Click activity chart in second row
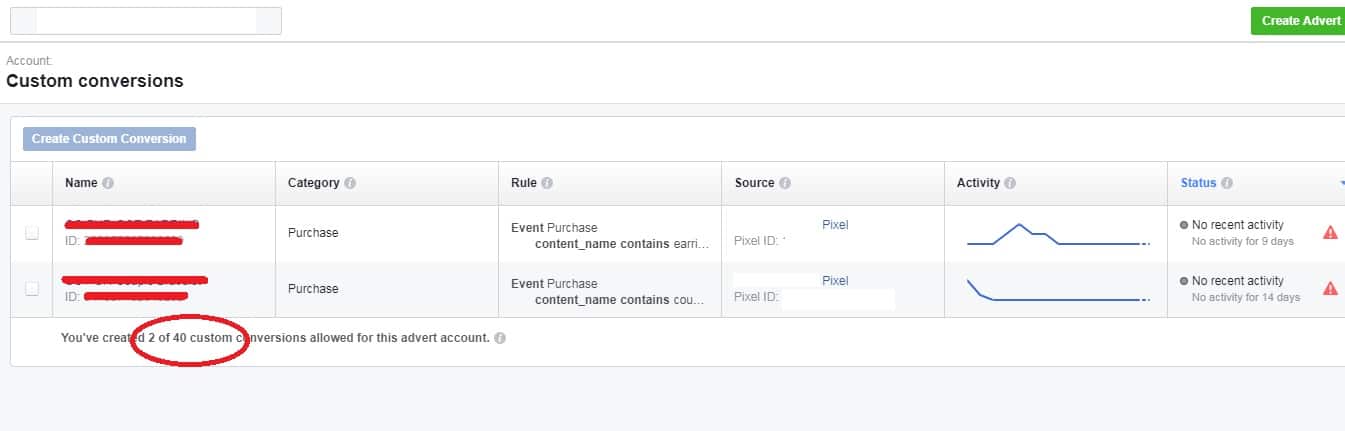This screenshot has height=431, width=1345. (1058, 290)
